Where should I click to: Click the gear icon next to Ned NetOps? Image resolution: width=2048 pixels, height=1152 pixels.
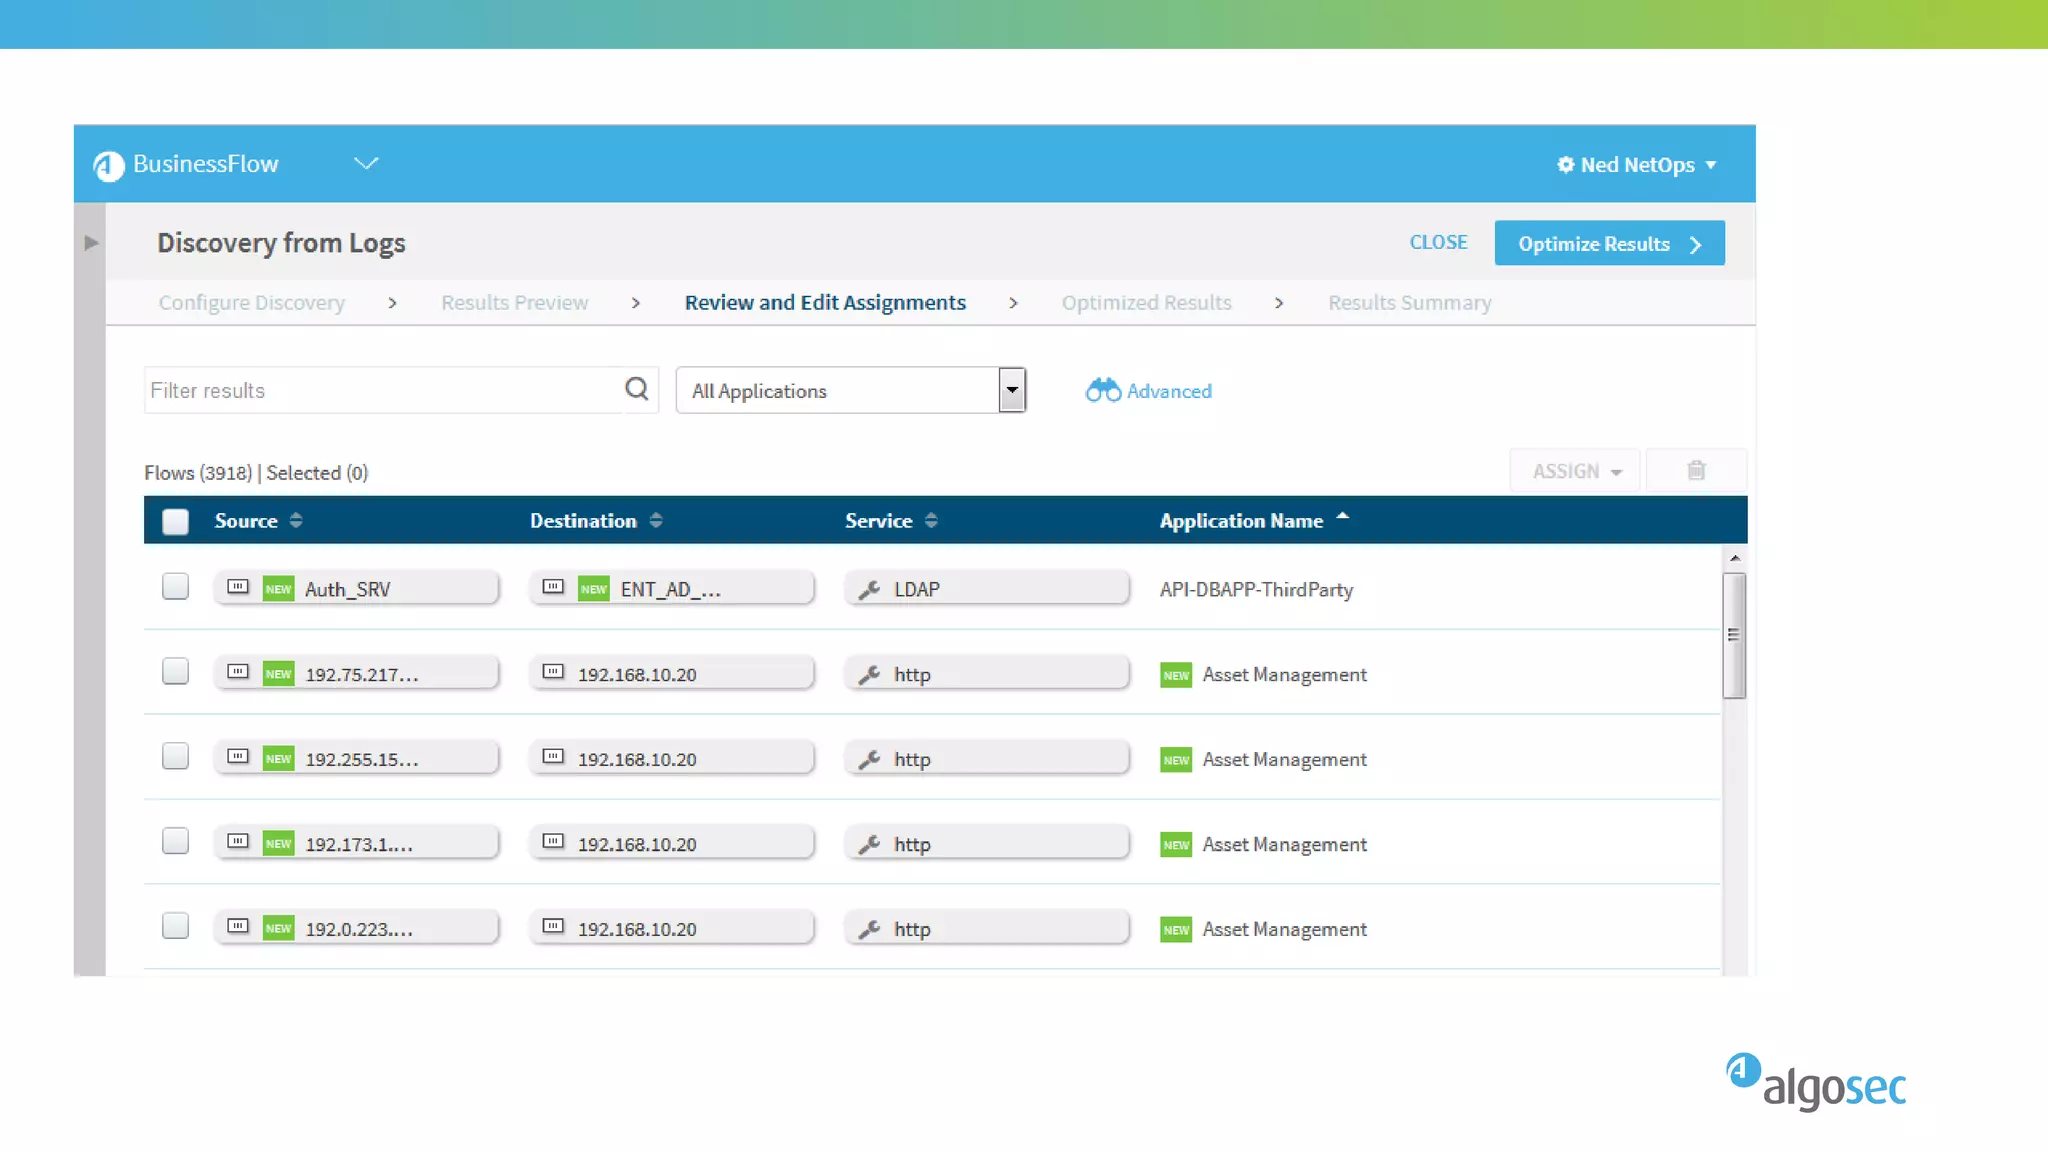point(1565,165)
